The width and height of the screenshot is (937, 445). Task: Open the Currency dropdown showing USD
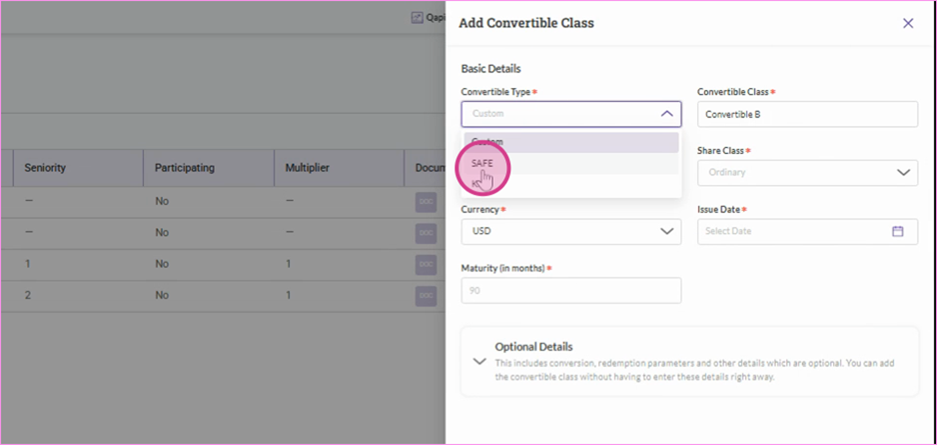click(571, 231)
